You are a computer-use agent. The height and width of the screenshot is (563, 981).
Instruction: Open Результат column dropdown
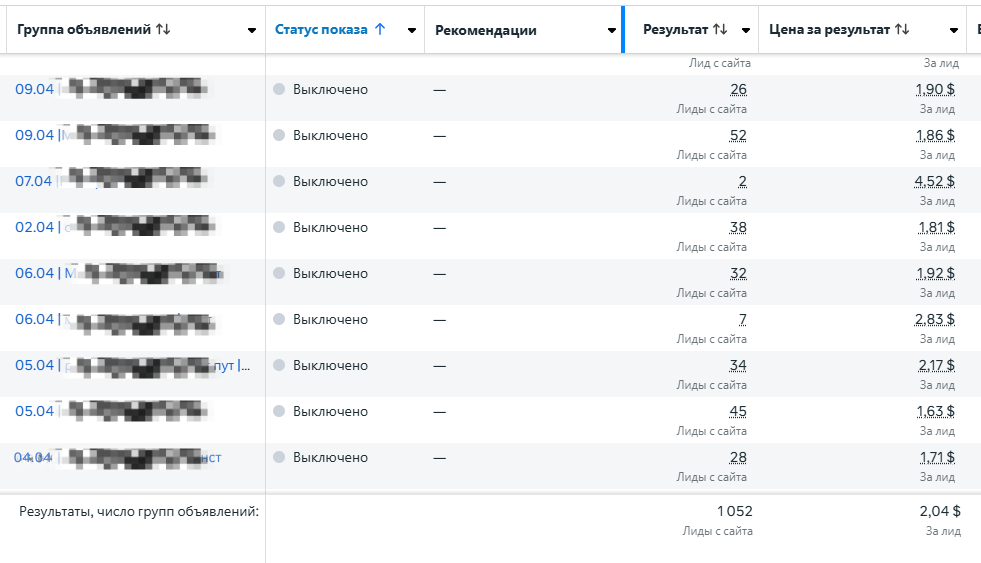(746, 30)
